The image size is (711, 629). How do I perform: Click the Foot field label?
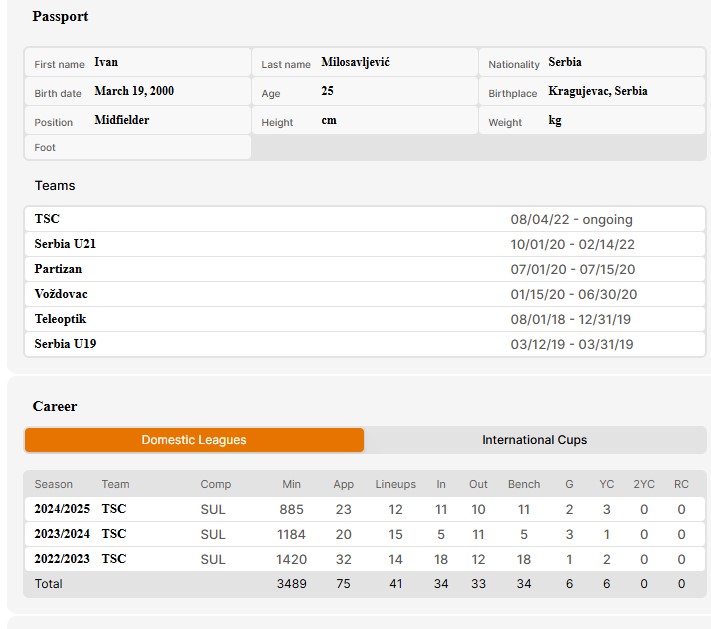click(x=45, y=147)
